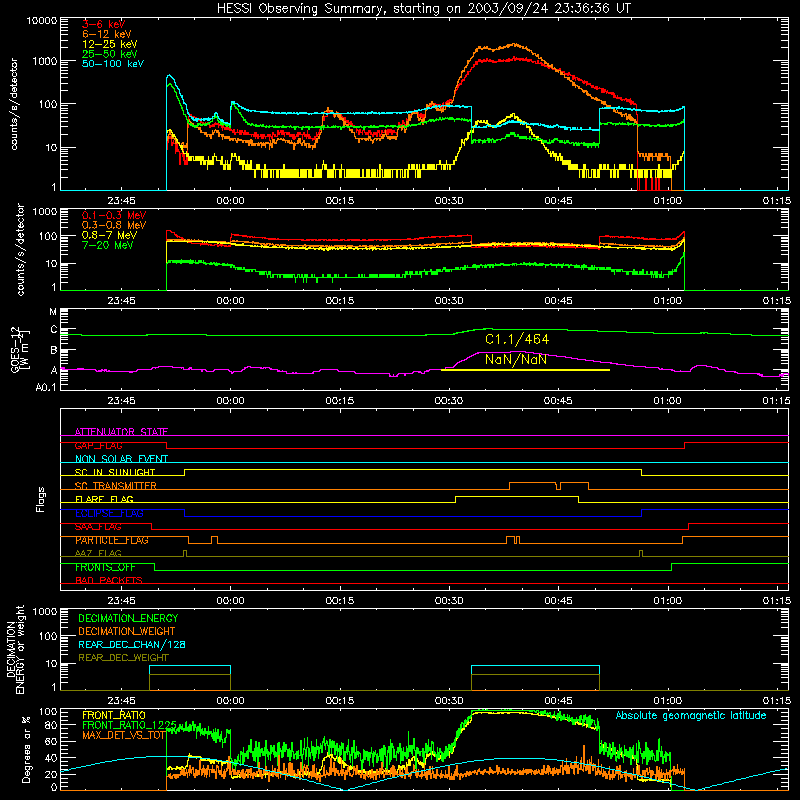Click the 0.3-0.8 MeV legend label
The width and height of the screenshot is (800, 800).
114,225
